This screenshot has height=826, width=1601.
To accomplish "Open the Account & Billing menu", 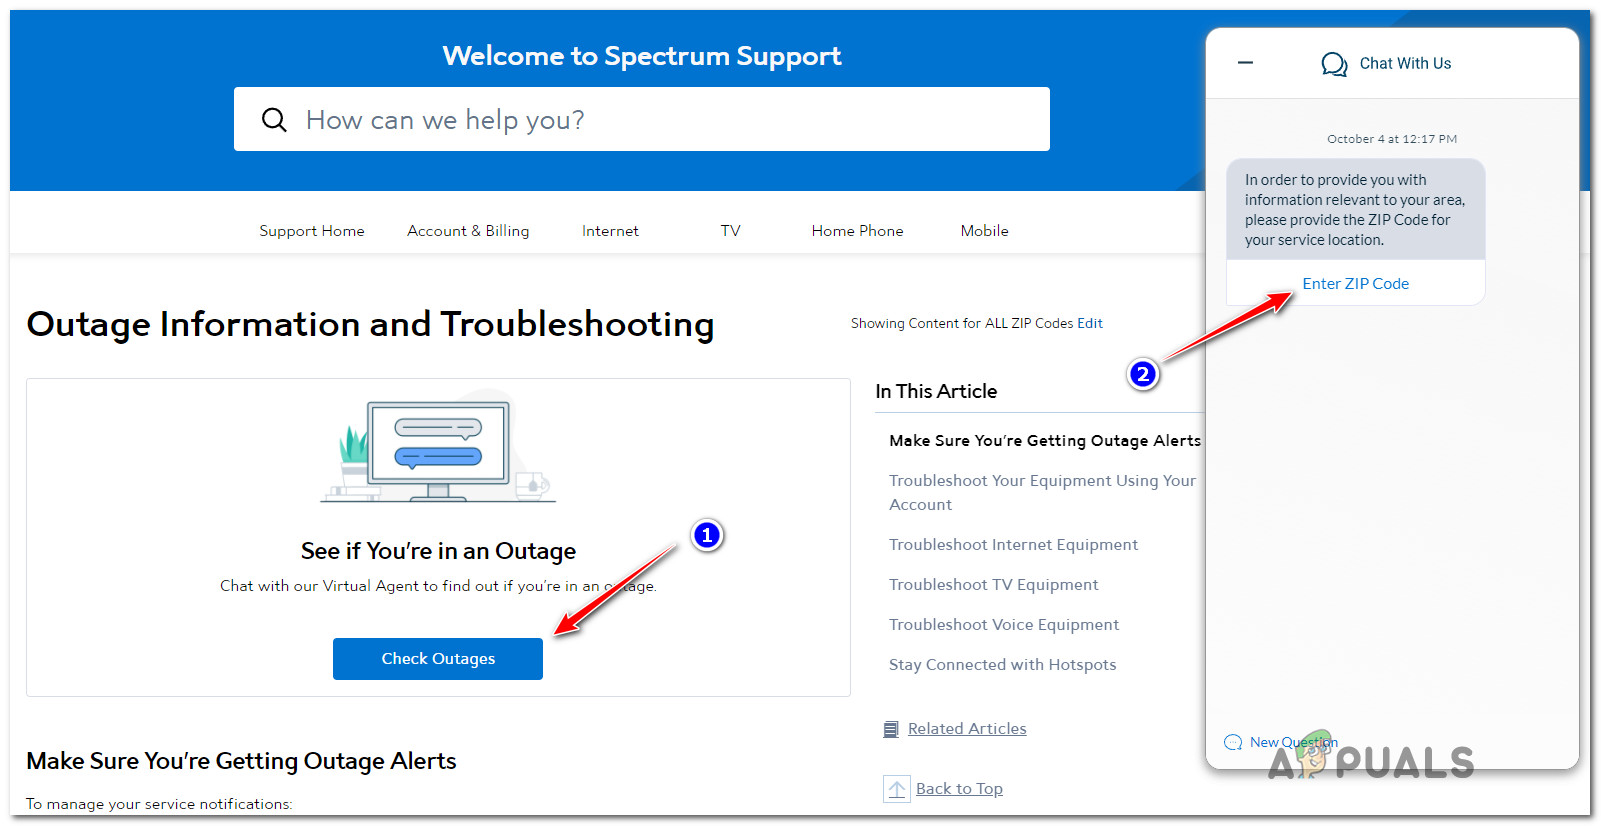I will [468, 231].
